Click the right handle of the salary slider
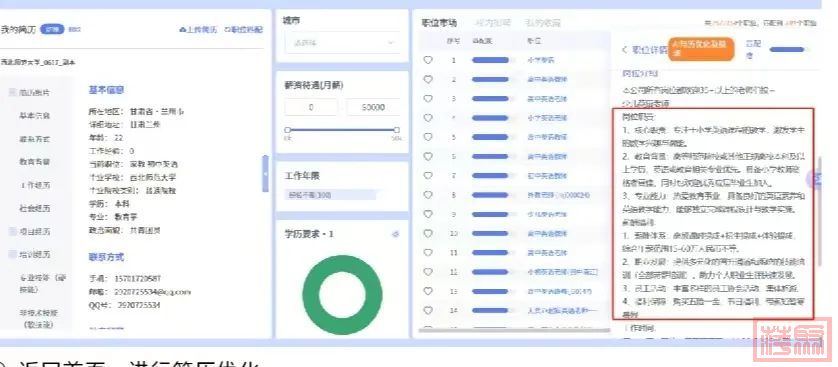The image size is (838, 367). tap(397, 130)
